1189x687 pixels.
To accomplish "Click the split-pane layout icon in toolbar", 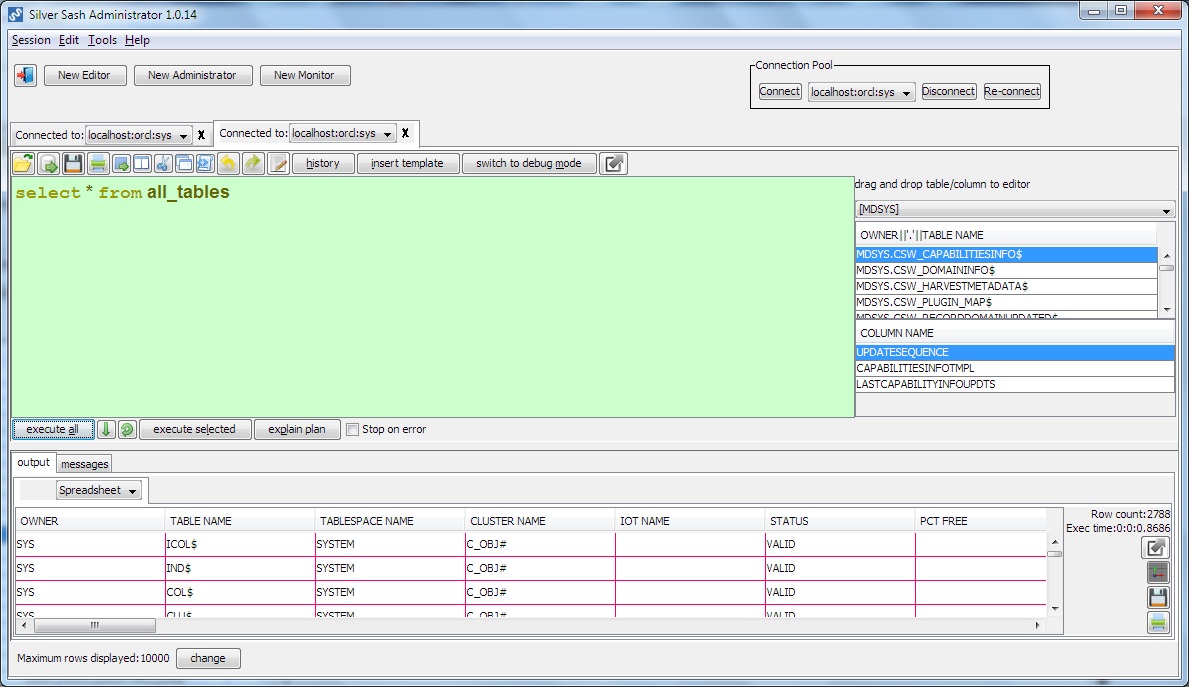I will [142, 163].
